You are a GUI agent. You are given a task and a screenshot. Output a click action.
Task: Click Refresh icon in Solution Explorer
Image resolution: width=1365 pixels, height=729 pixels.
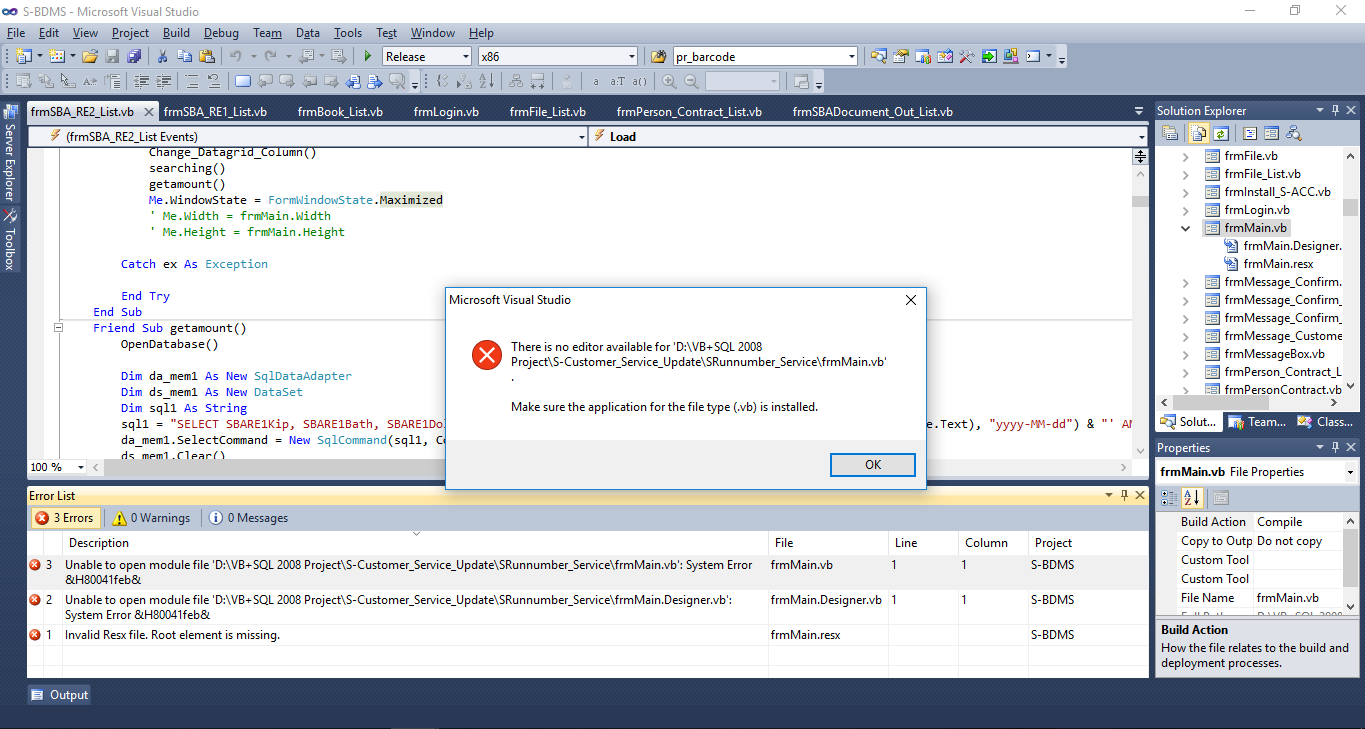pos(1221,133)
